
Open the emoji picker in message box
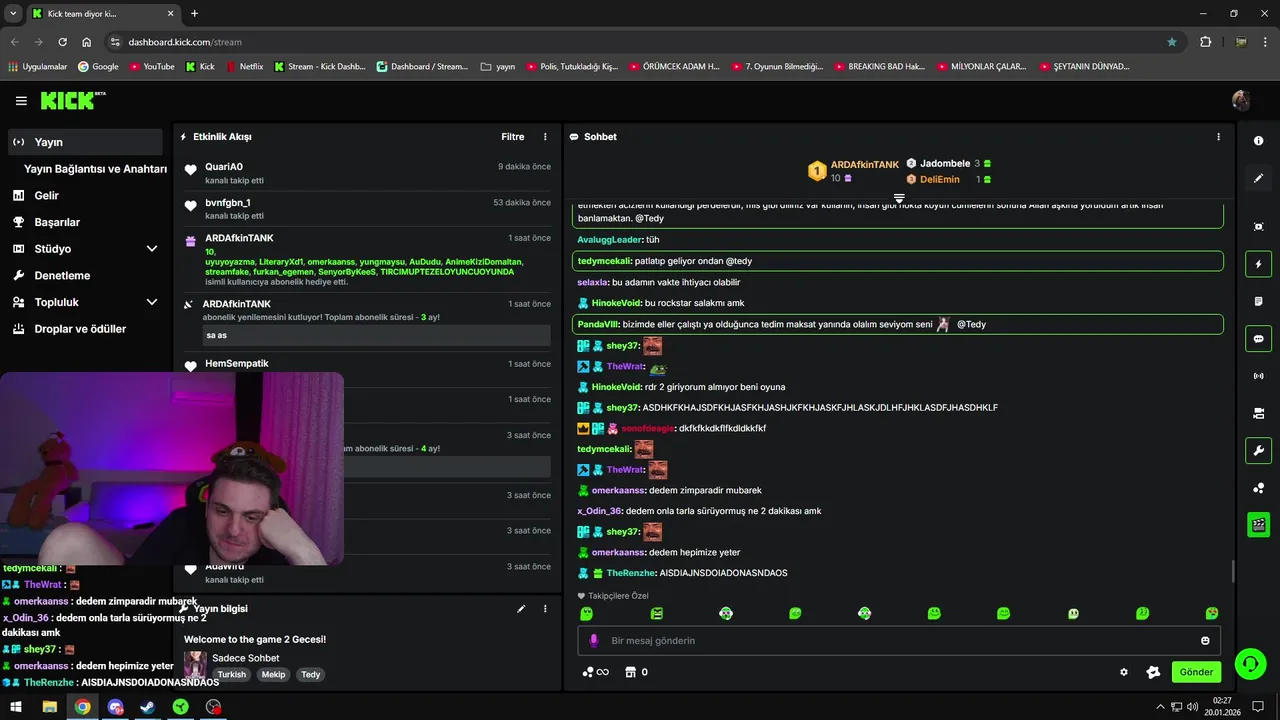1205,640
